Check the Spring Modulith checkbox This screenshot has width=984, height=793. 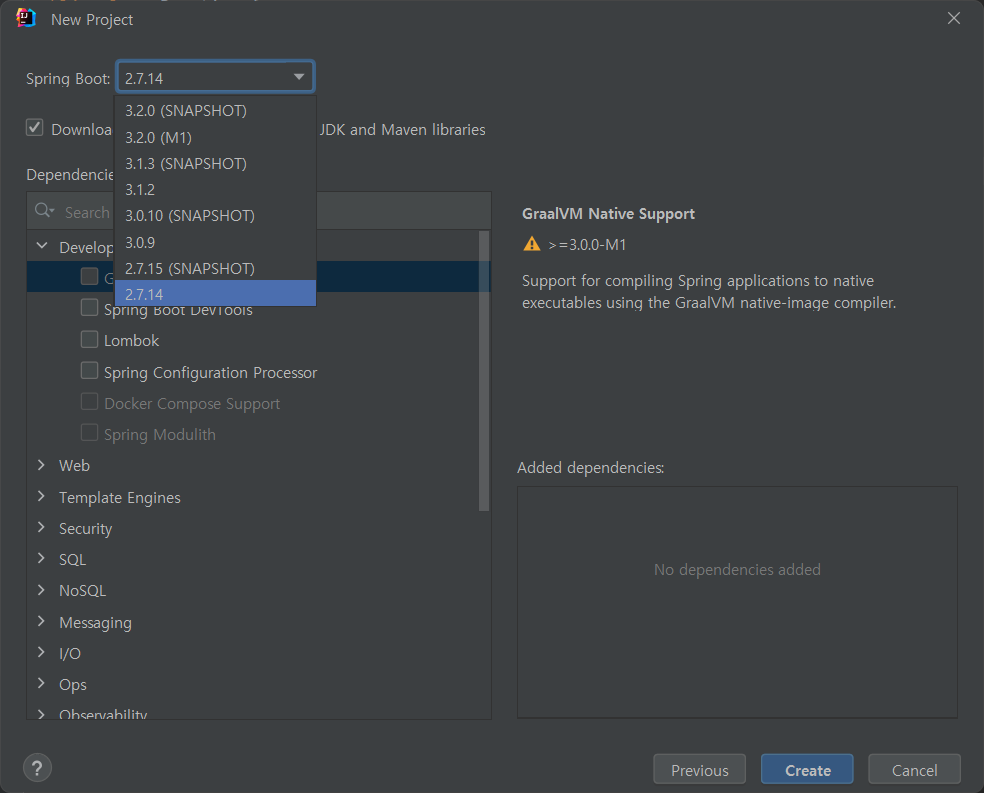pos(90,433)
